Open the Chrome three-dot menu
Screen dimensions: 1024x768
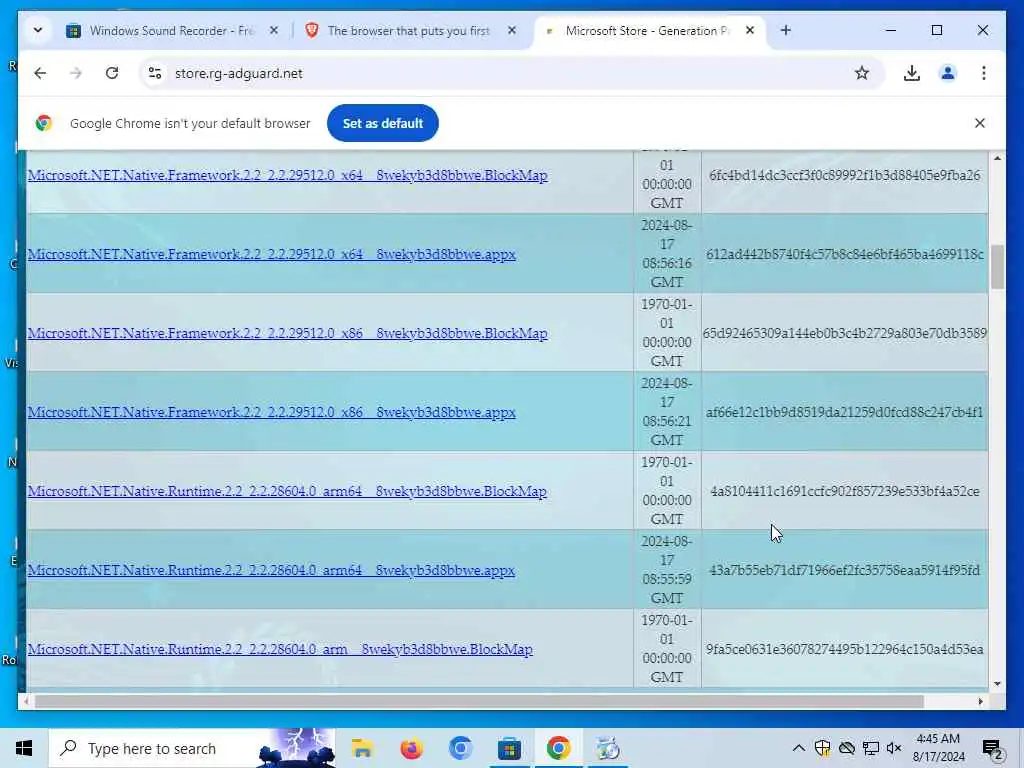984,73
